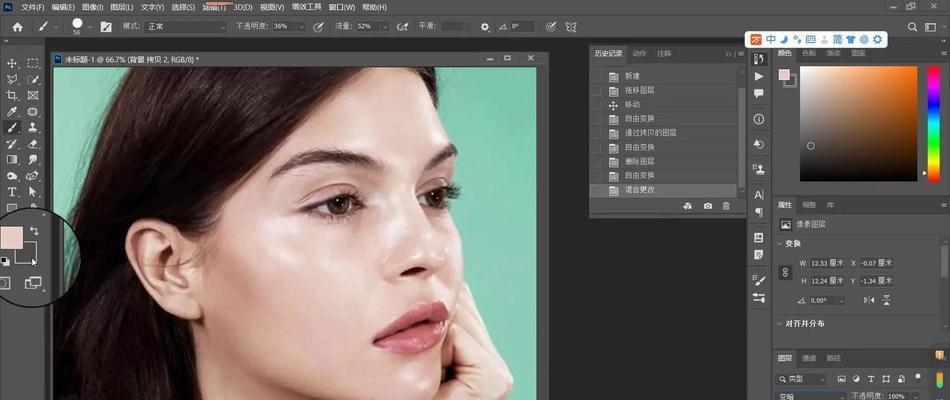The width and height of the screenshot is (950, 400).
Task: Open the Comments speech-bubble icon in dock
Action: tap(759, 93)
